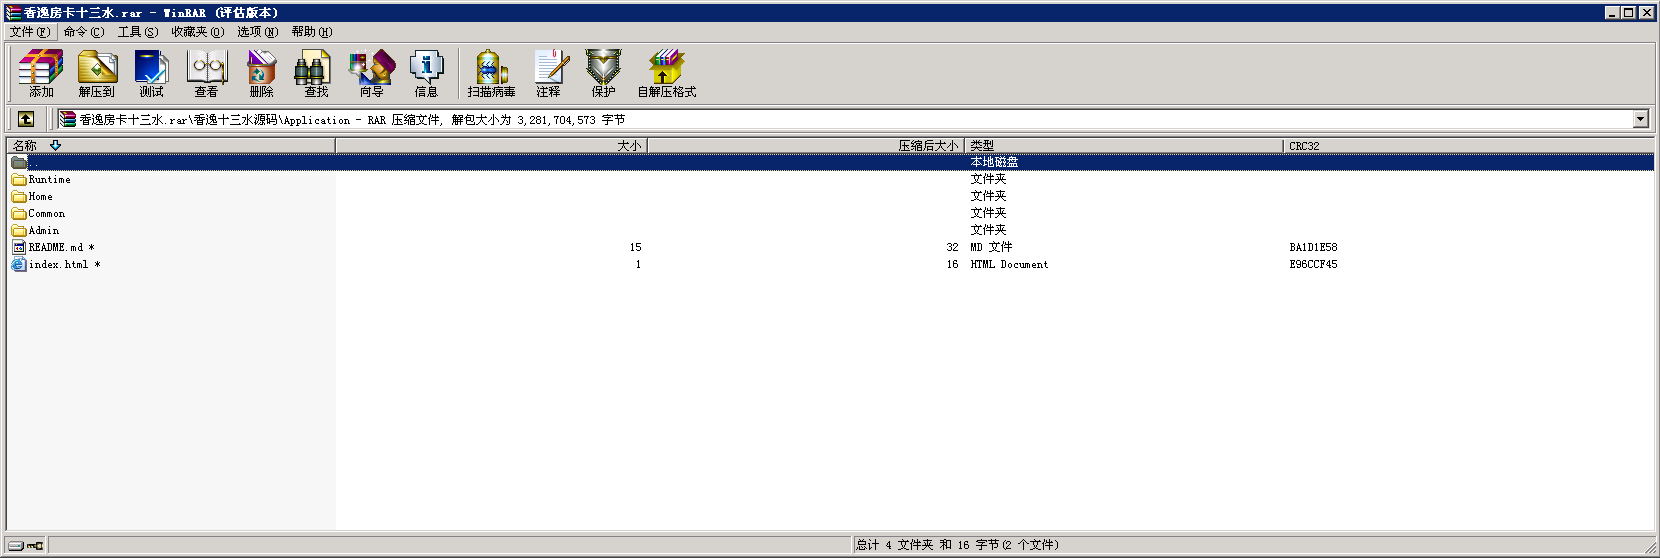Open the 查找 (Find) binoculars tool

[316, 73]
